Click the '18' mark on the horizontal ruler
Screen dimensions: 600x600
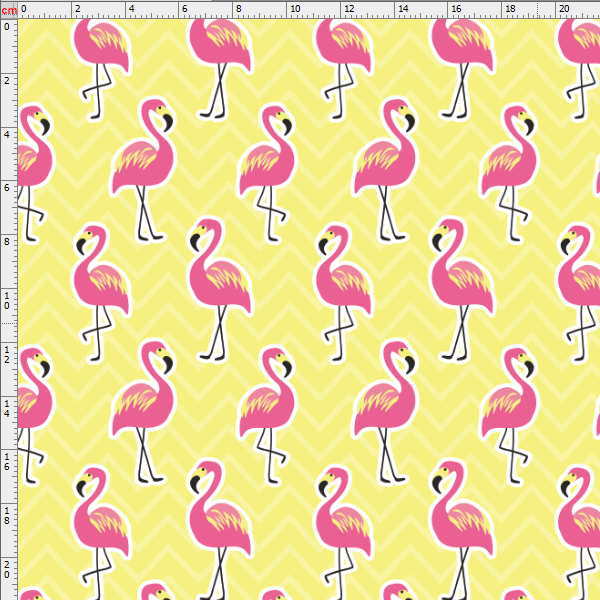click(x=510, y=8)
